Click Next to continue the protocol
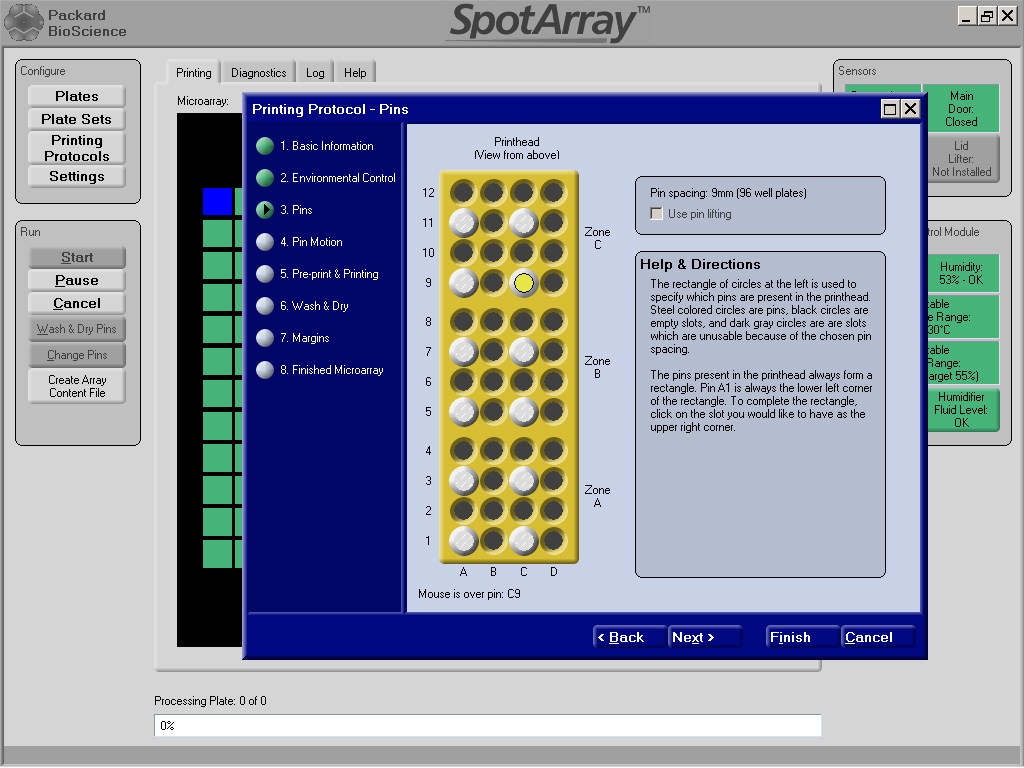The image size is (1024, 768). [705, 637]
